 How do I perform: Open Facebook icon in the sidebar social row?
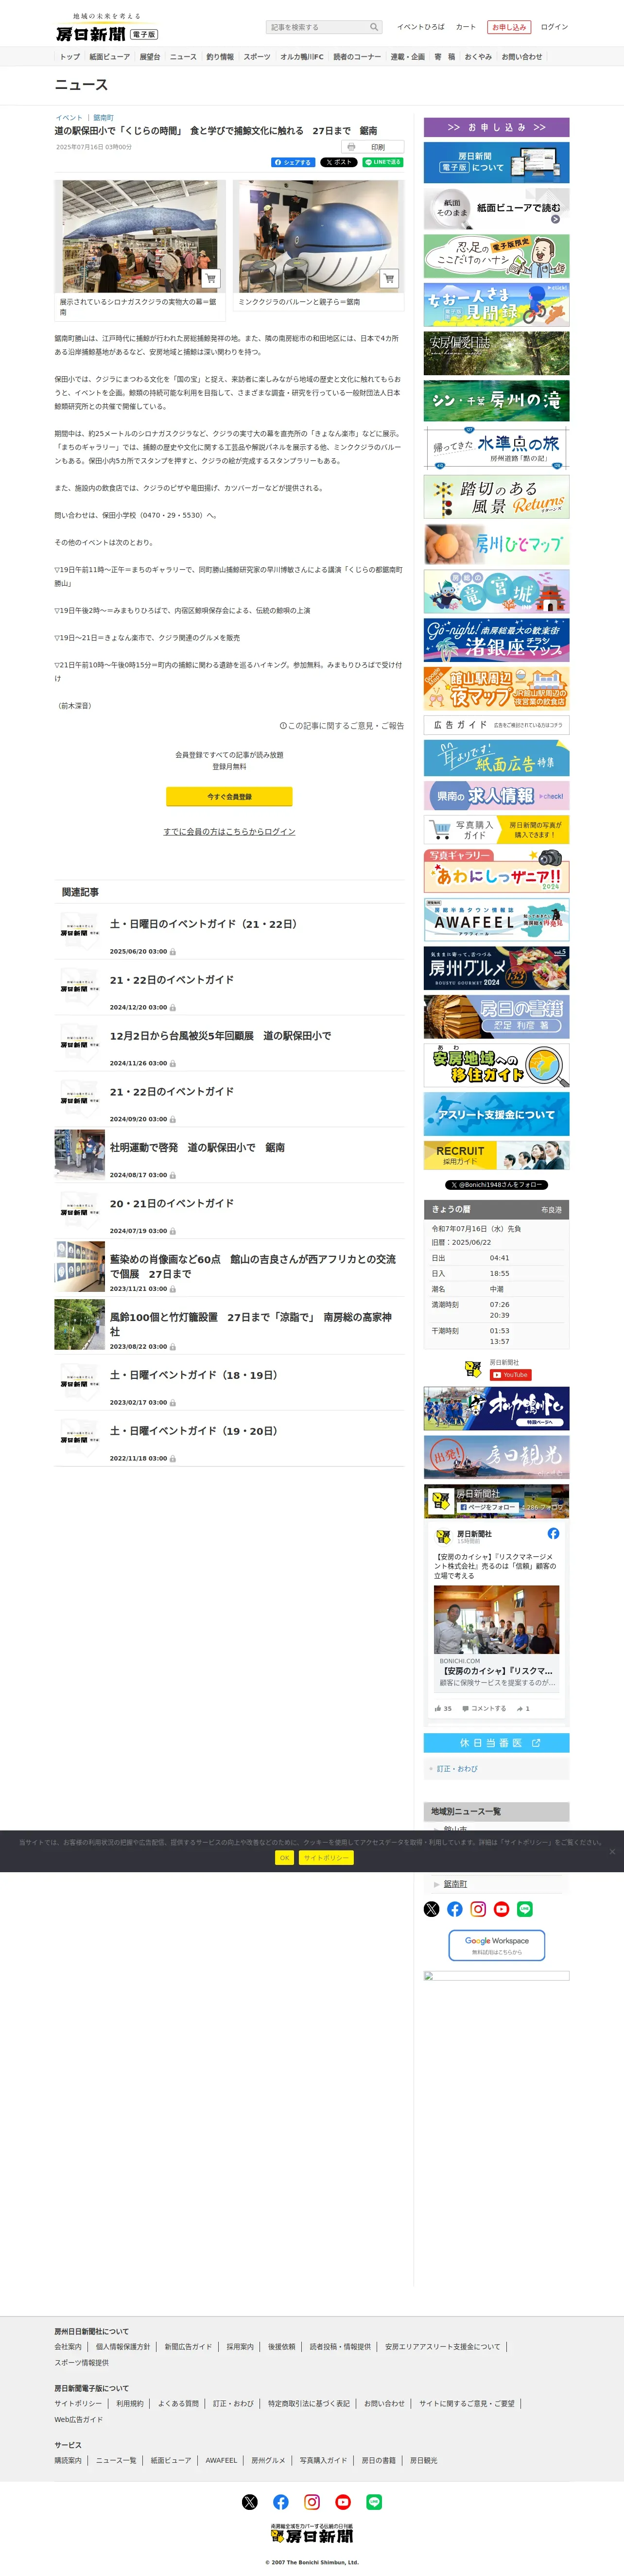(455, 1909)
